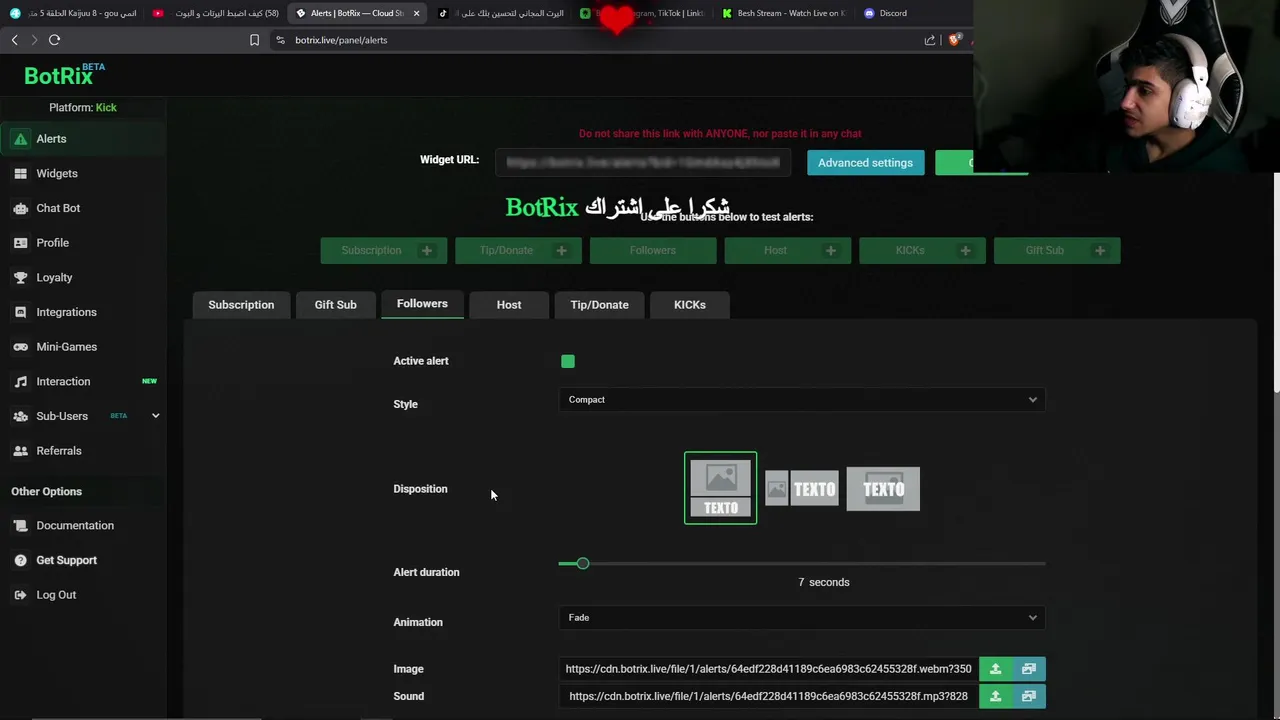Select the Followers tab
Viewport: 1280px width, 720px height.
pyautogui.click(x=422, y=304)
